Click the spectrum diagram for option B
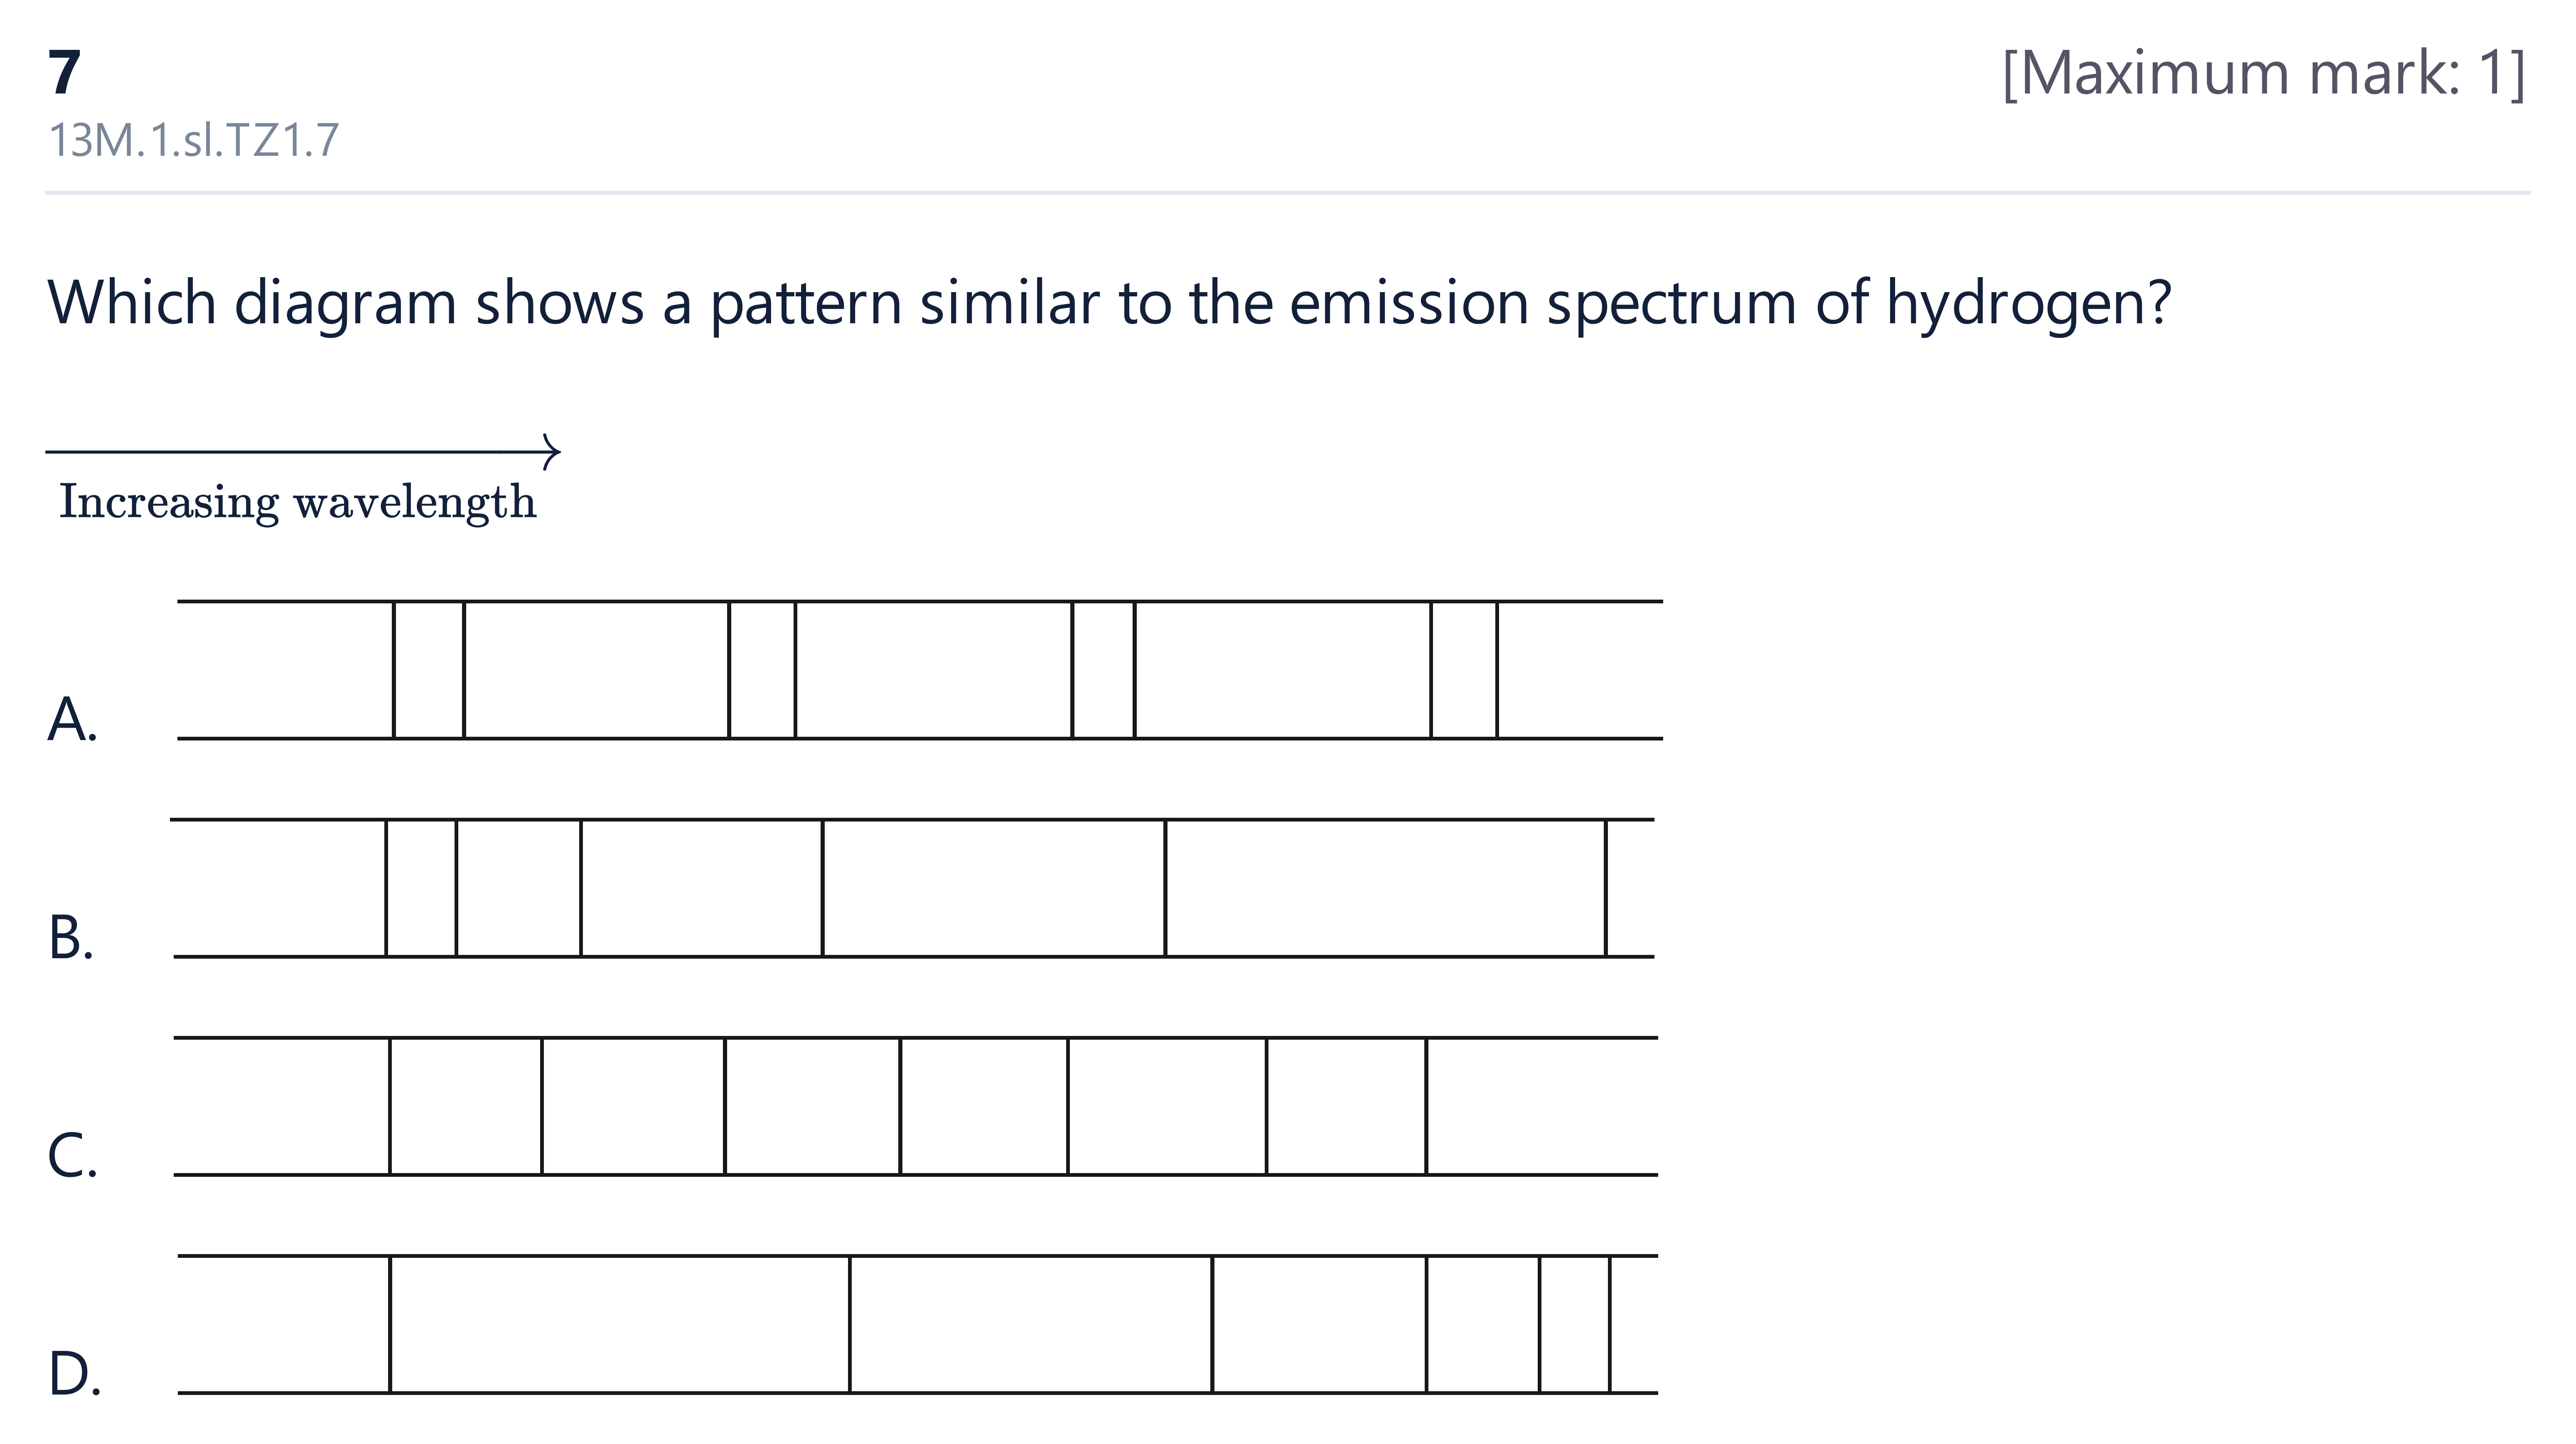Viewport: 2576px width, 1444px height. click(x=913, y=888)
